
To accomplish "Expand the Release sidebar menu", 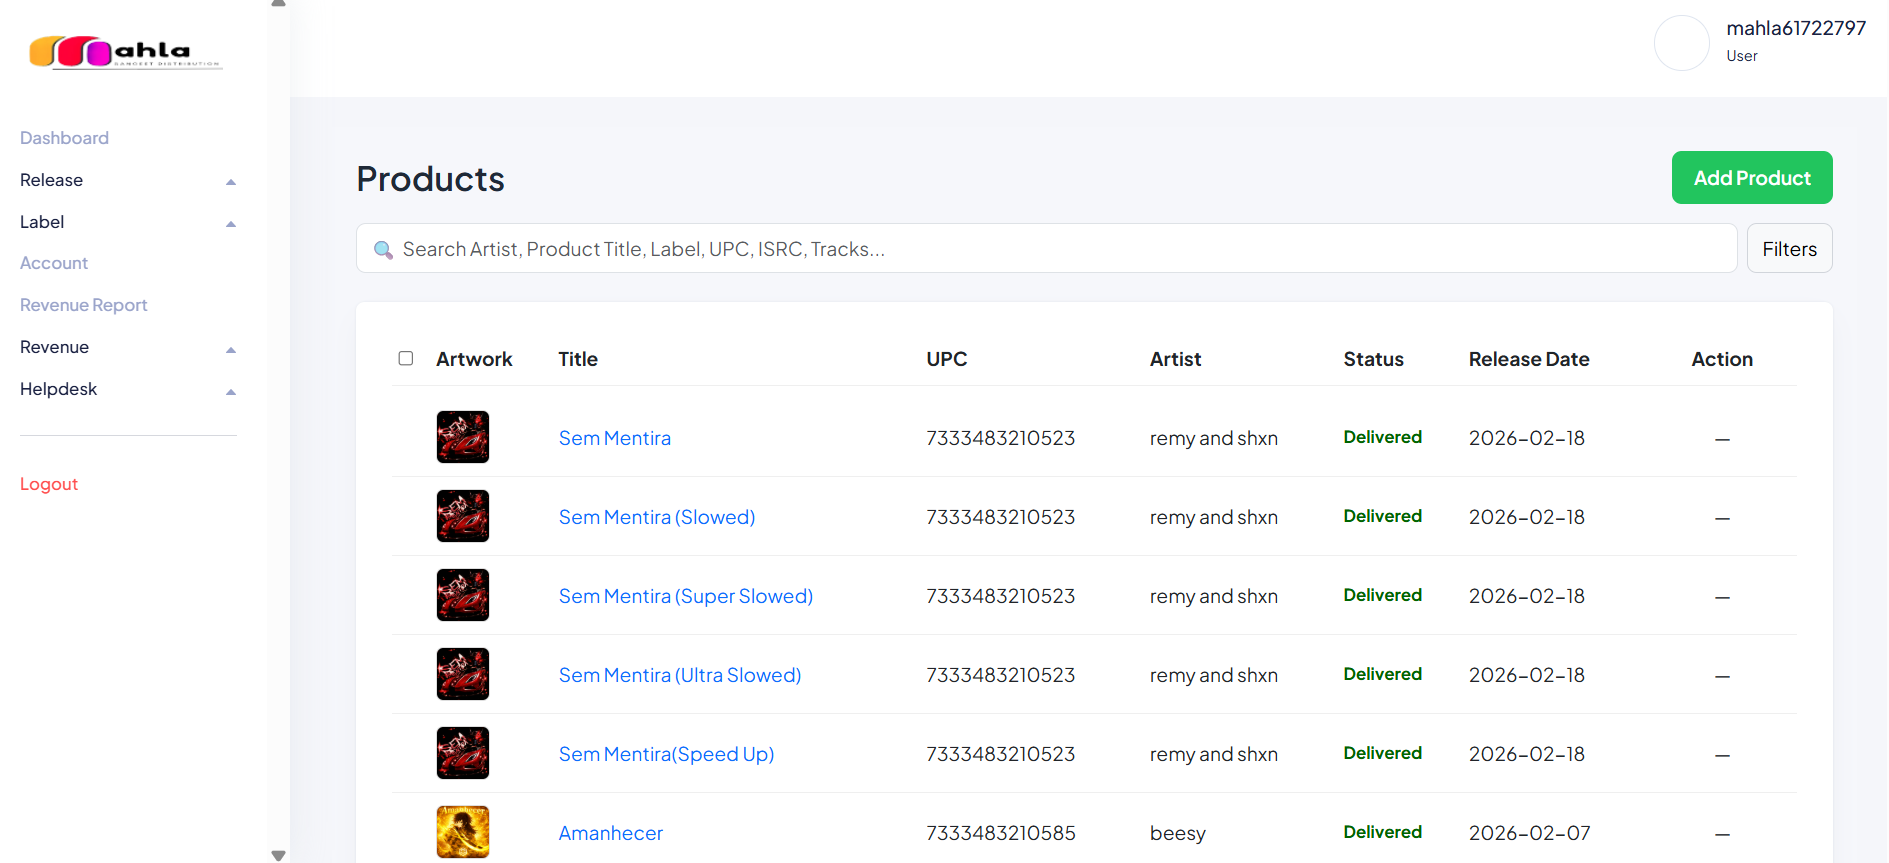I will [x=128, y=180].
